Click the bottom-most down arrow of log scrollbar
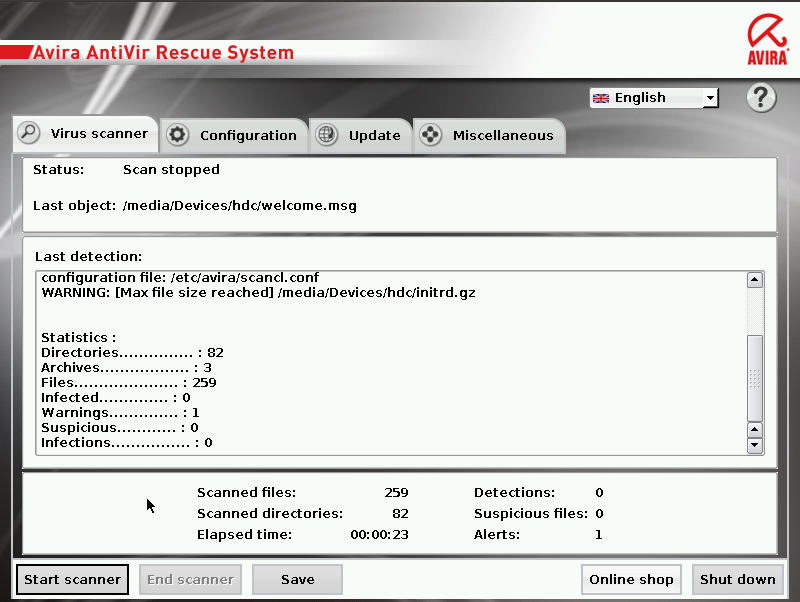Image resolution: width=800 pixels, height=602 pixels. tap(755, 445)
